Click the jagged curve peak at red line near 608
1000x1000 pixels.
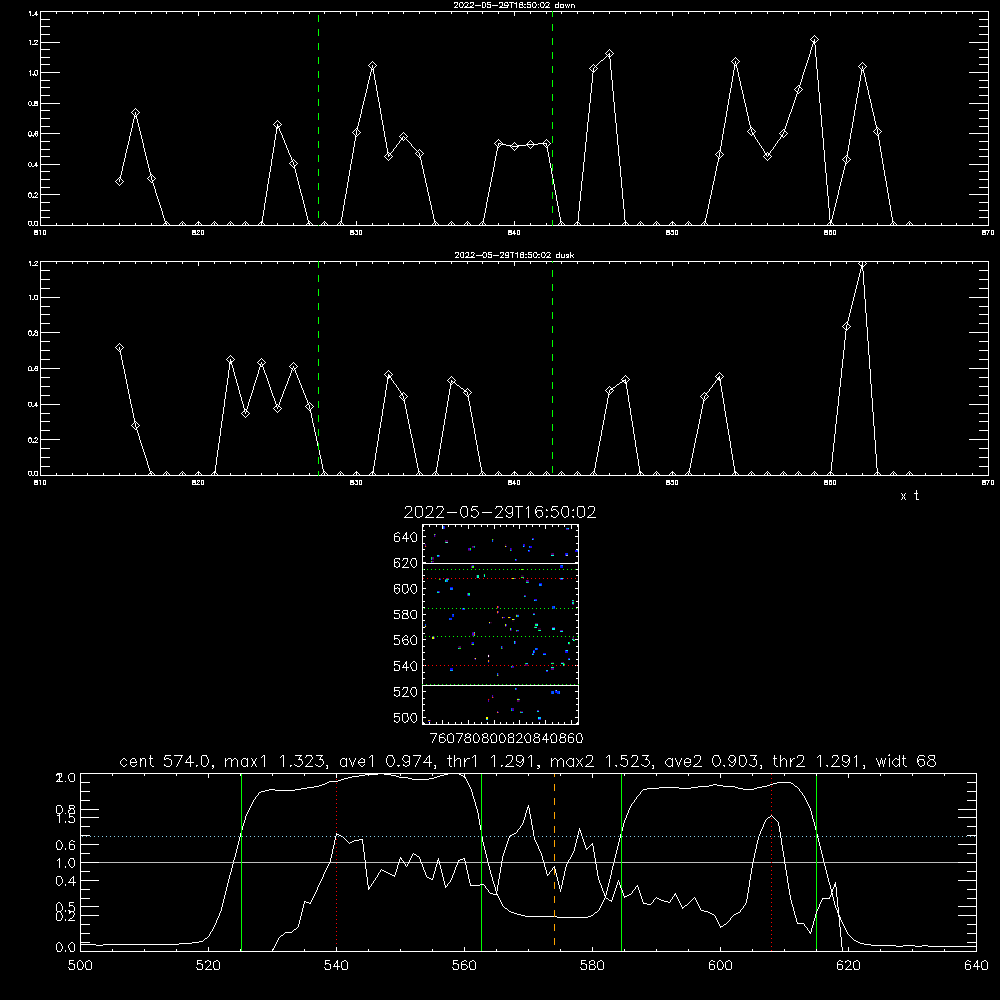coord(772,816)
